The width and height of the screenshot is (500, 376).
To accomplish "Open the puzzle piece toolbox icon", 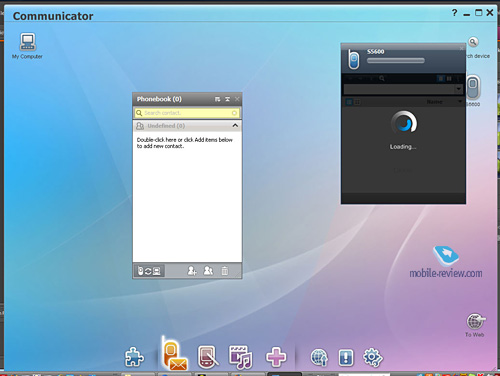I will [134, 357].
